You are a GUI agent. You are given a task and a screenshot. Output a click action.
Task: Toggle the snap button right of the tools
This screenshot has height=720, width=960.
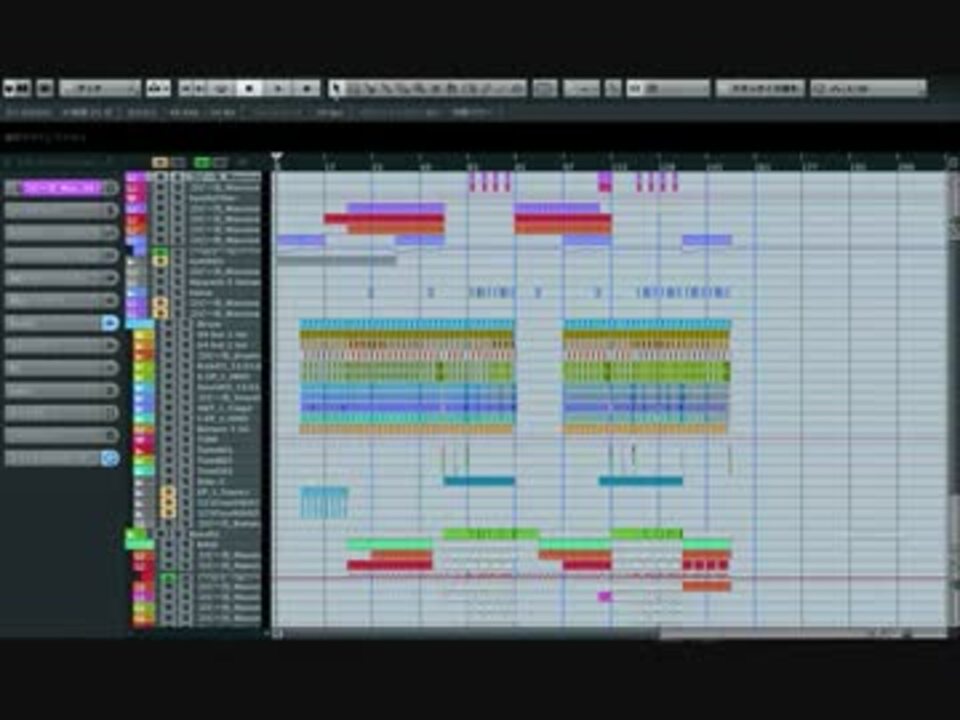point(545,89)
